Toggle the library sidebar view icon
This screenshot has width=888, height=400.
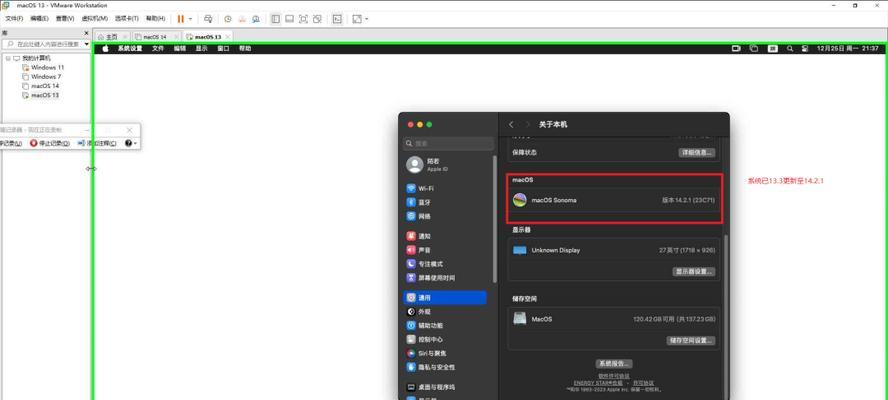pos(275,19)
